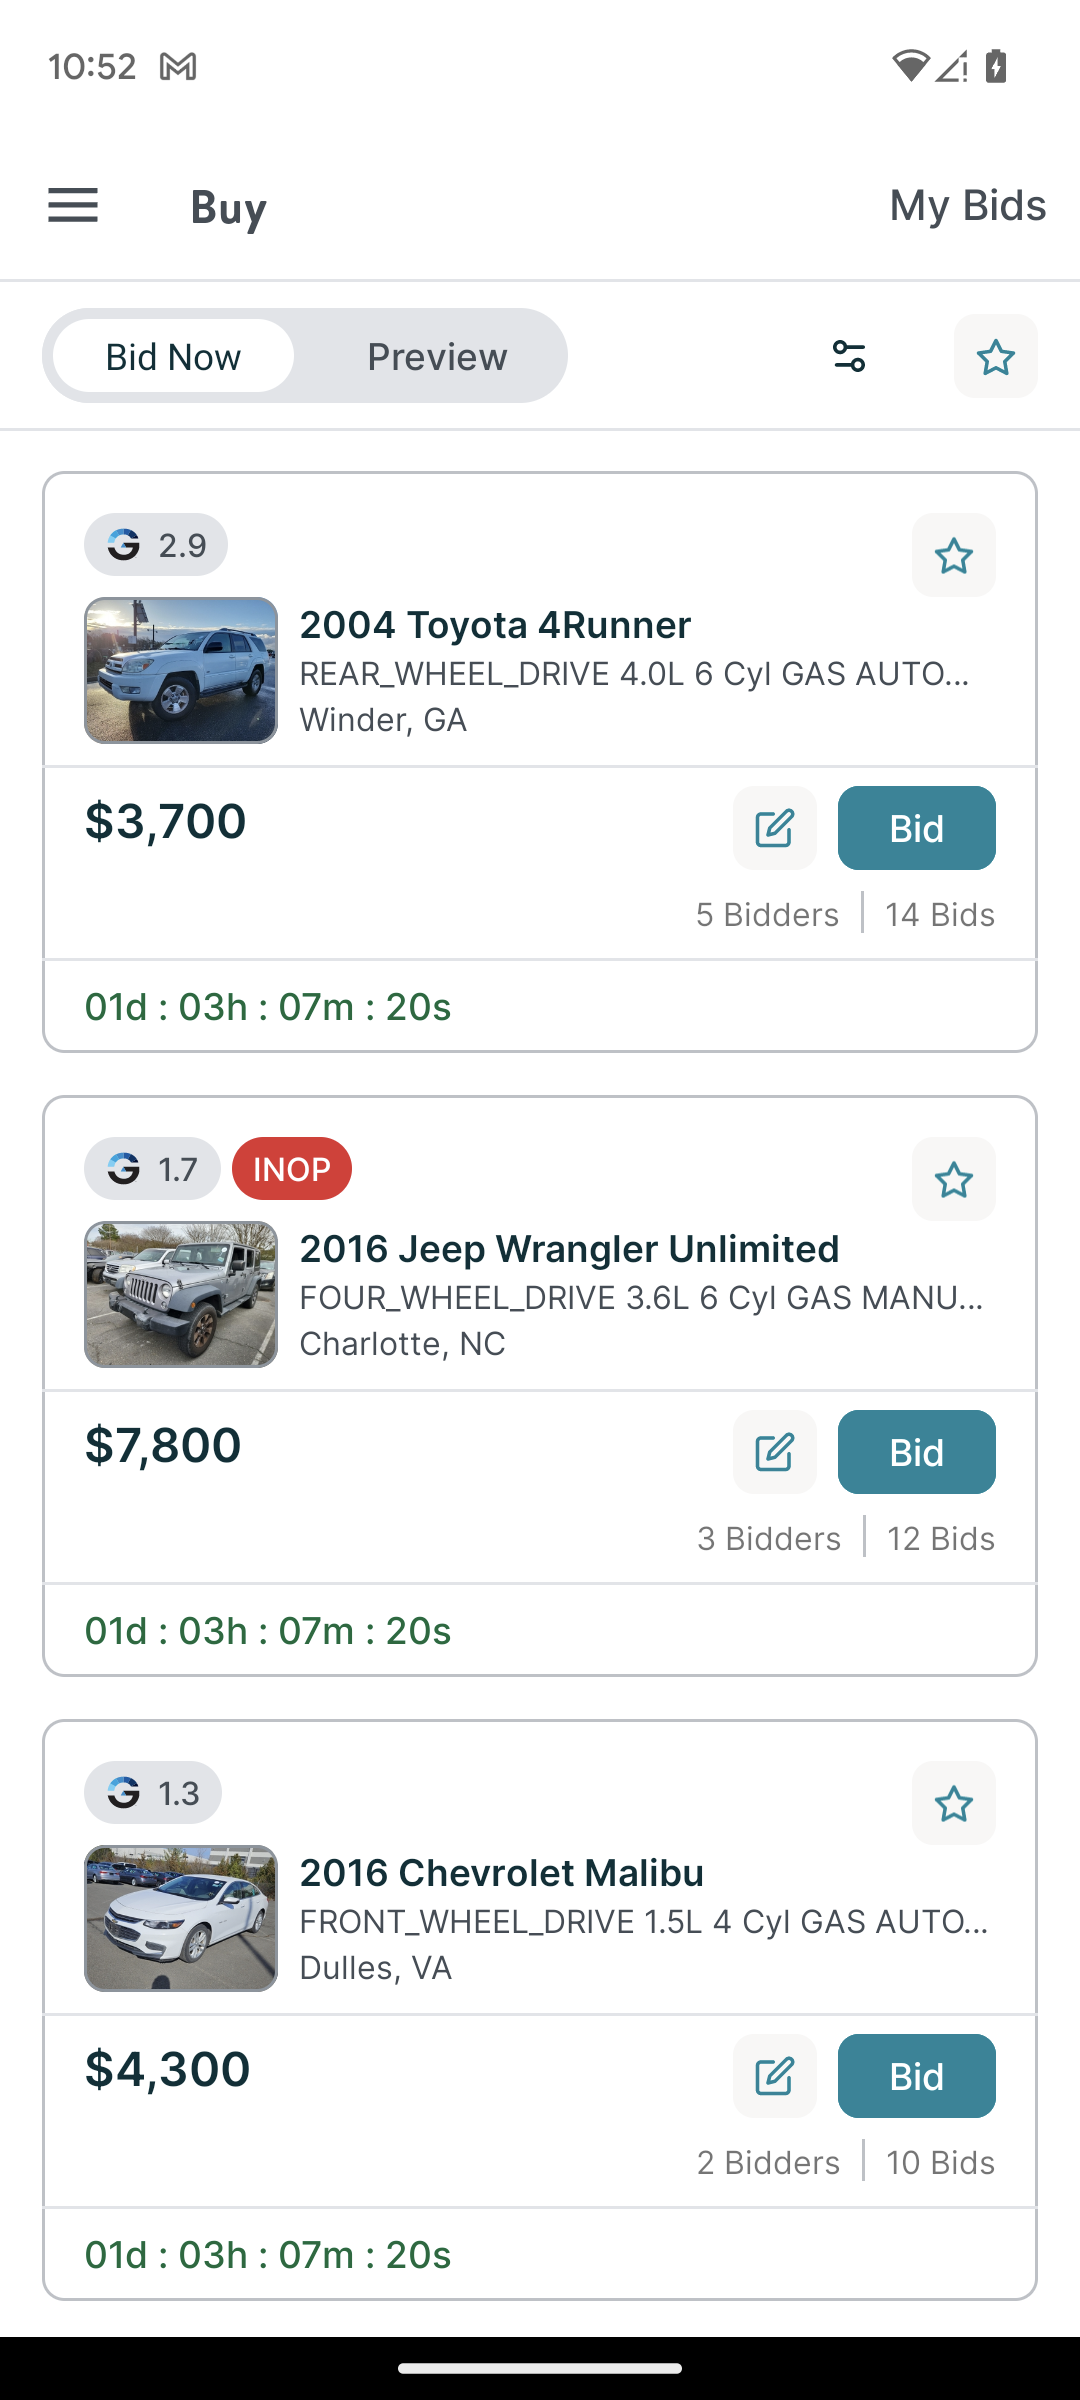Screen dimensions: 1080x2400
Task: Bid on the $4,300 Chevrolet Malibu
Action: click(x=916, y=2076)
